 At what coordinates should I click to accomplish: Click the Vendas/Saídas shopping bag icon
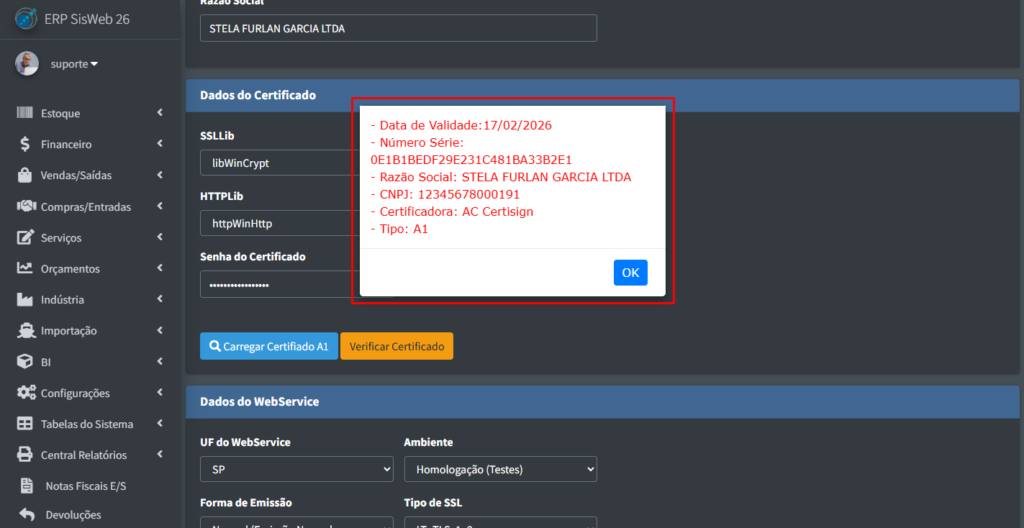(x=24, y=176)
